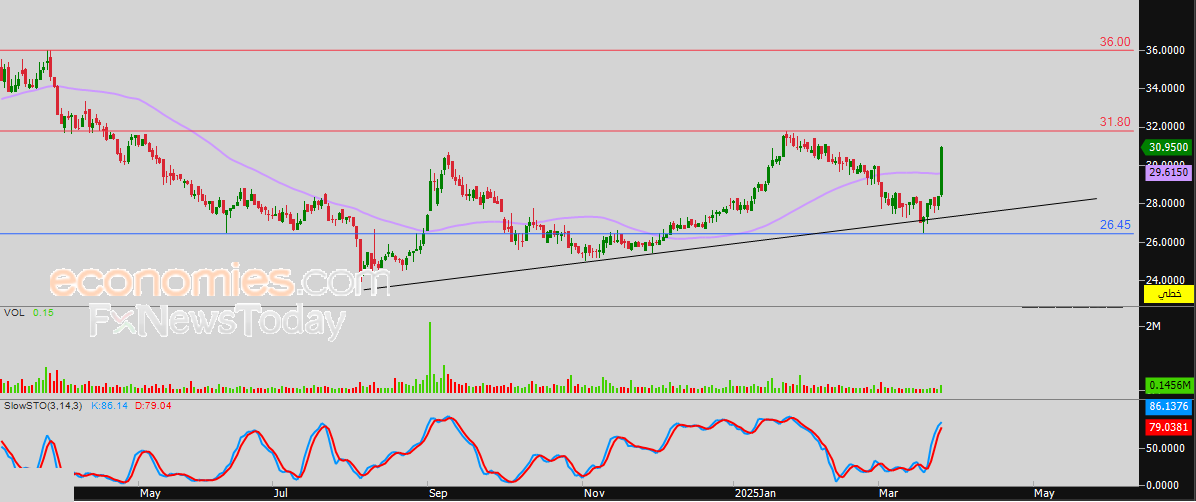The image size is (1196, 502).
Task: Click the Nov date on time axis
Action: click(x=593, y=494)
